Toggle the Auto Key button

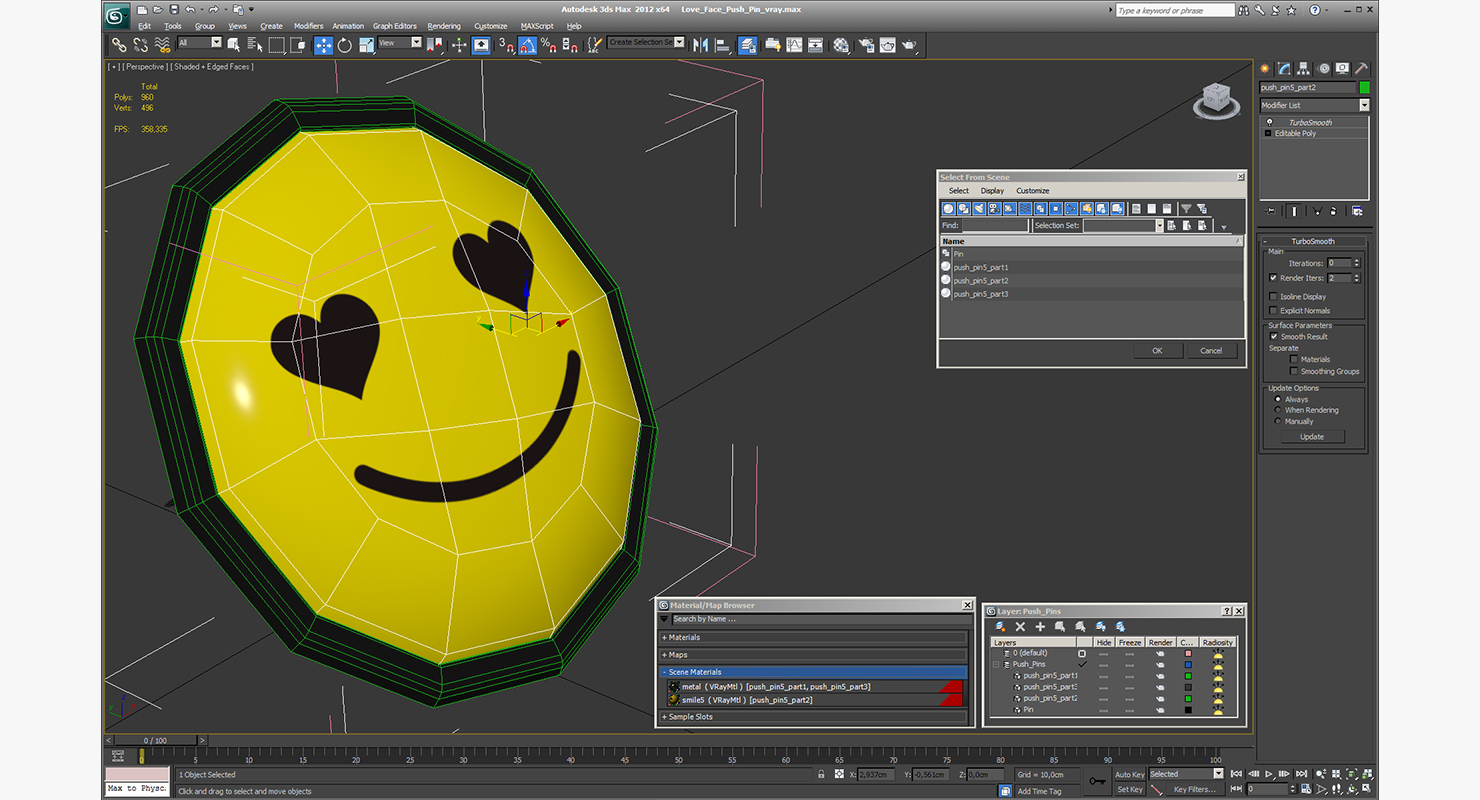1129,775
